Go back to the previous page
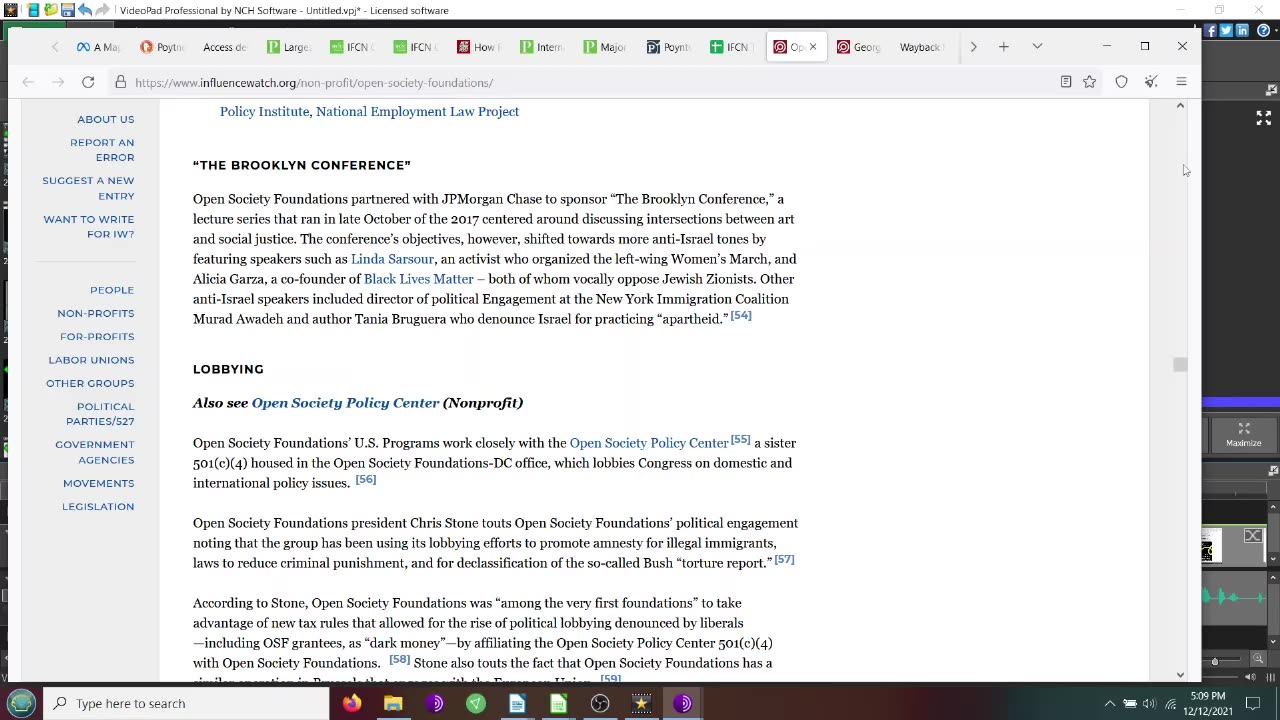 28,82
